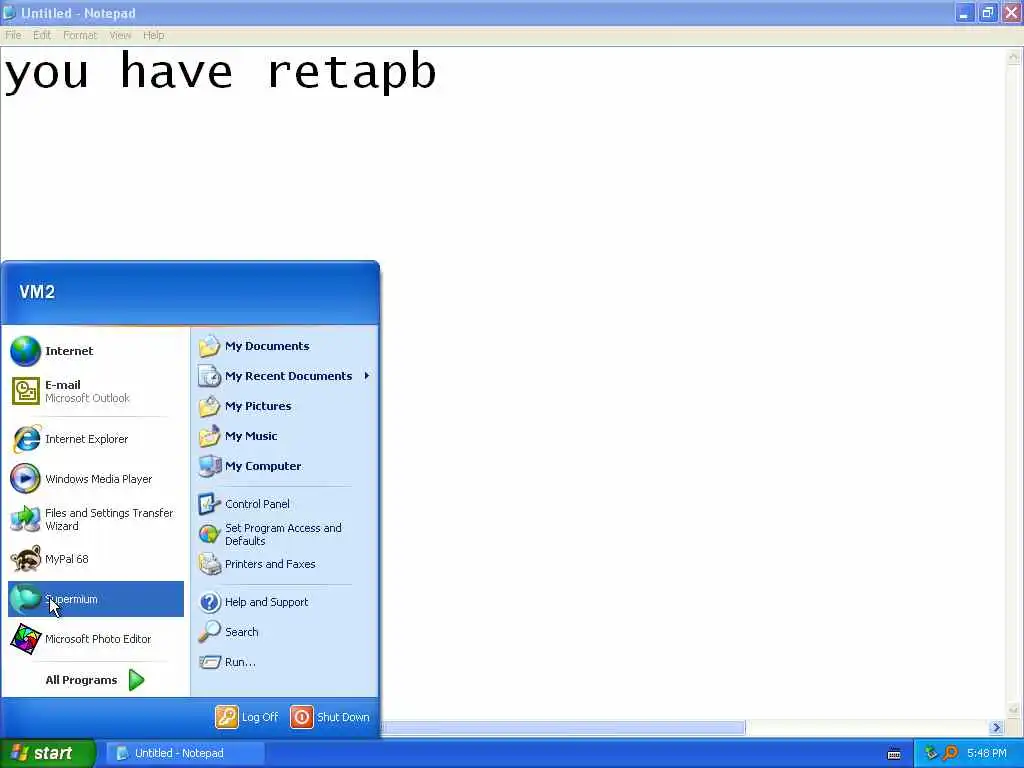
Task: Open Notepad Help menu
Action: 153,35
